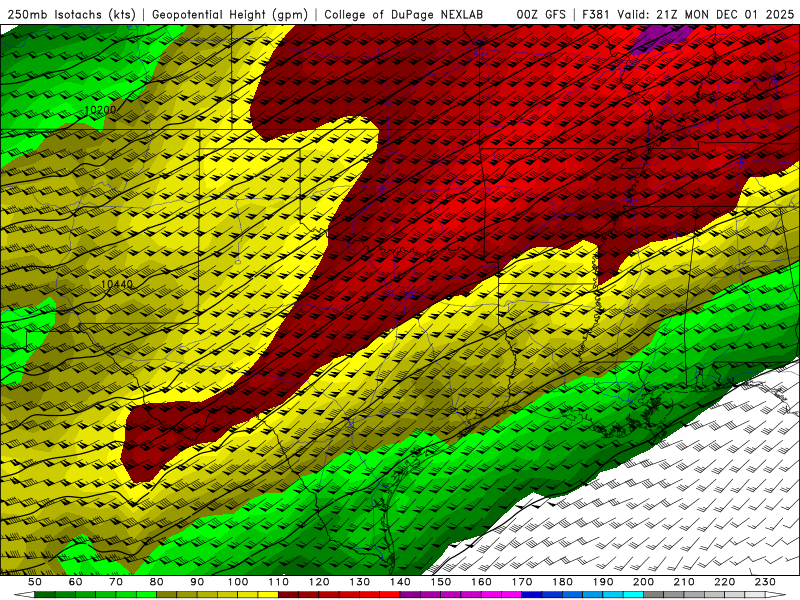Click the legend value 230
800x600 pixels.
click(x=765, y=582)
